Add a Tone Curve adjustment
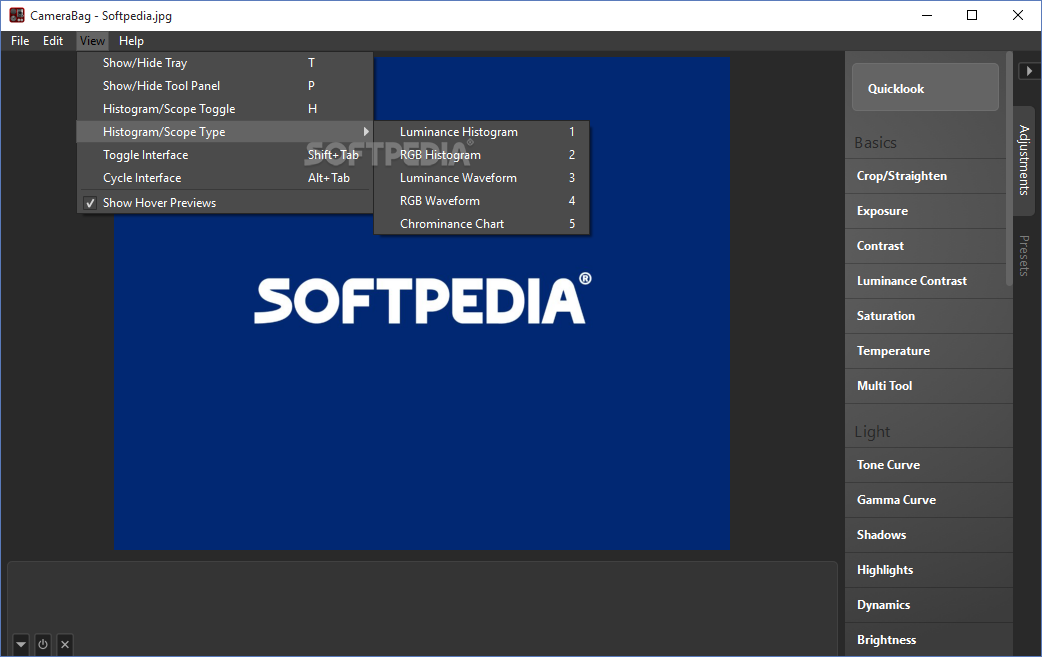Image resolution: width=1042 pixels, height=657 pixels. pyautogui.click(x=929, y=465)
